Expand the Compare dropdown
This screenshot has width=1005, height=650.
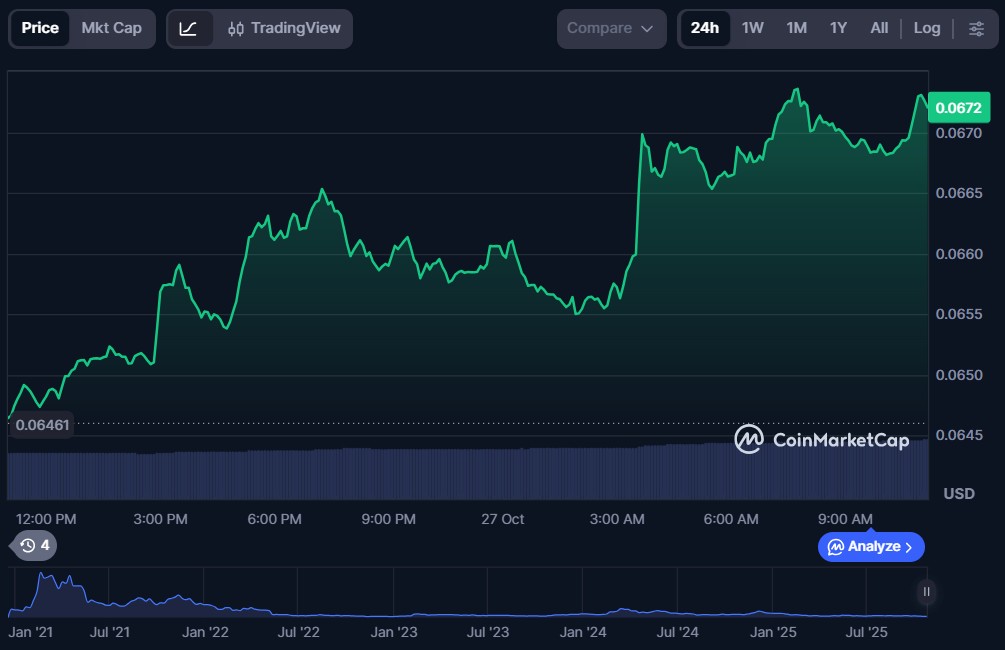(611, 28)
